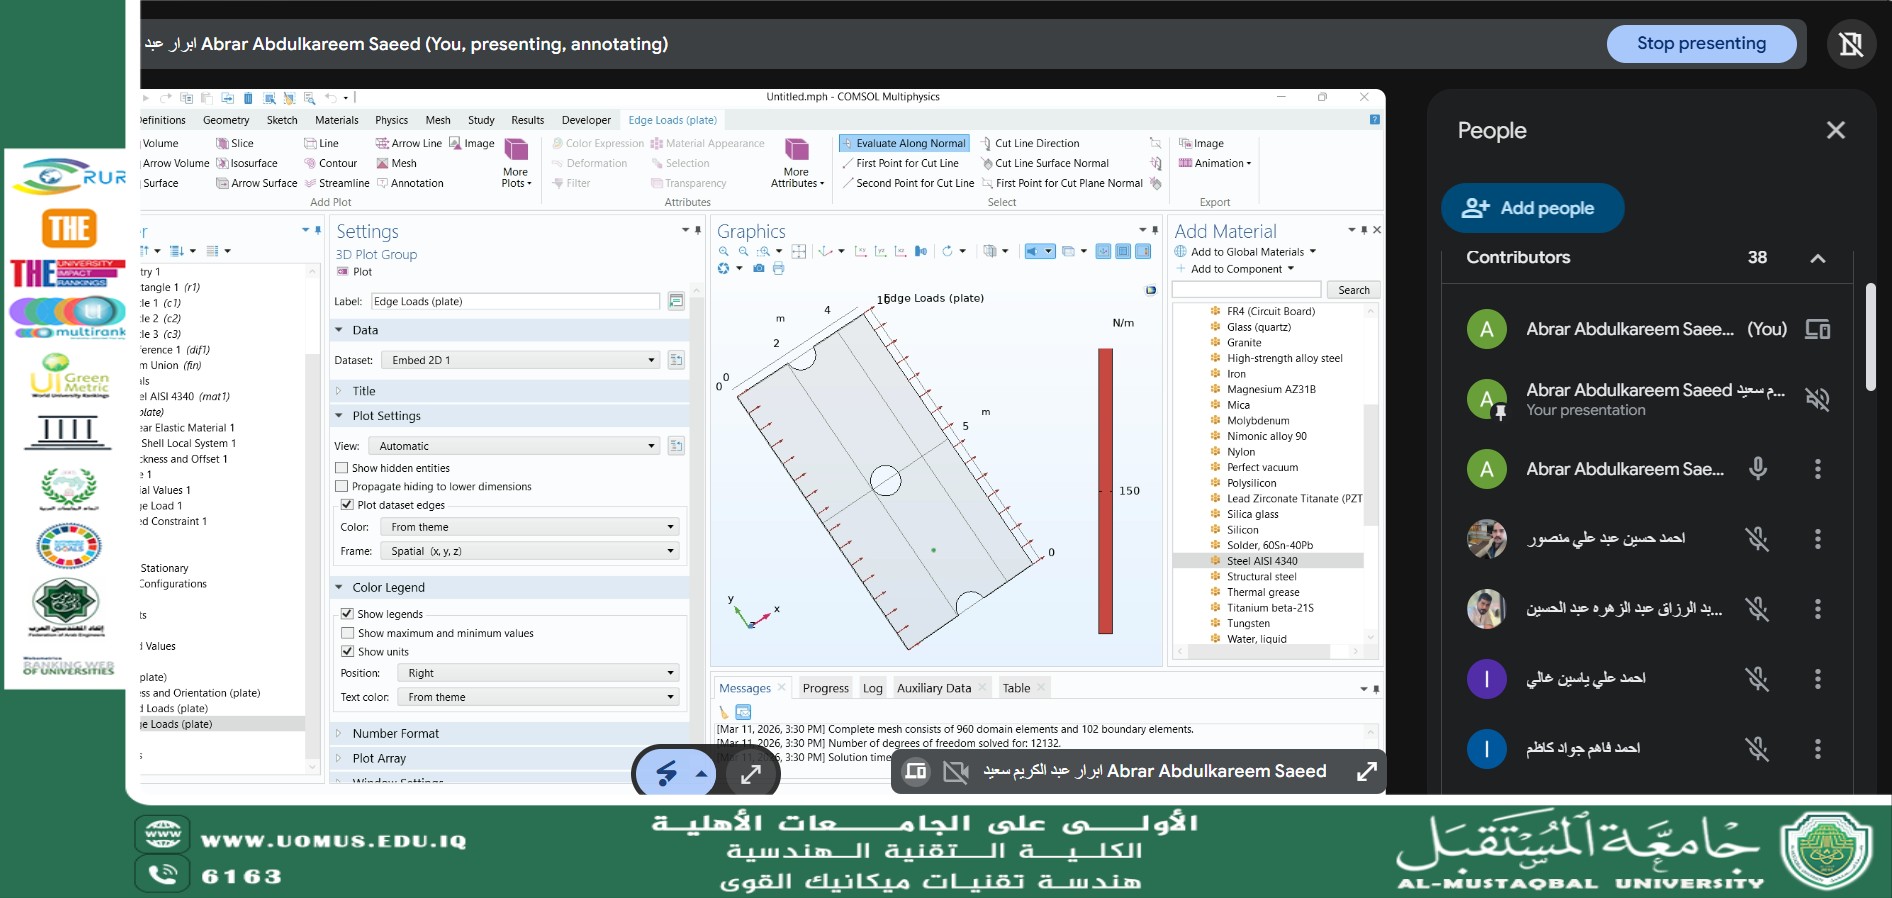
Task: Click the plot Label text field
Action: coord(514,301)
